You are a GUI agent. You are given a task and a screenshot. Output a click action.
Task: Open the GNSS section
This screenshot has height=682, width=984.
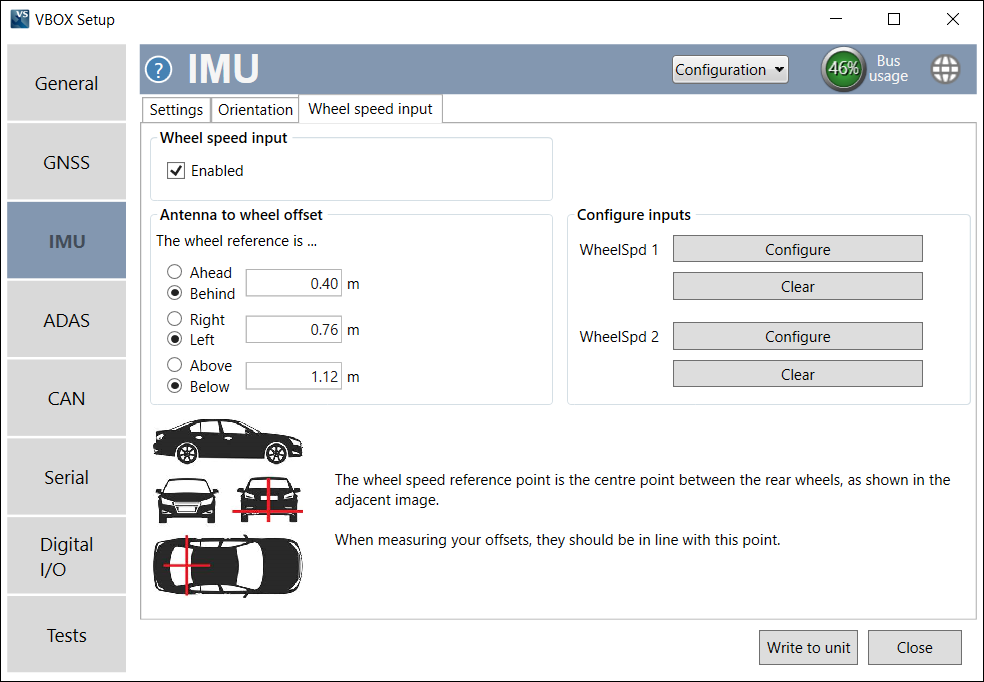[x=67, y=162]
